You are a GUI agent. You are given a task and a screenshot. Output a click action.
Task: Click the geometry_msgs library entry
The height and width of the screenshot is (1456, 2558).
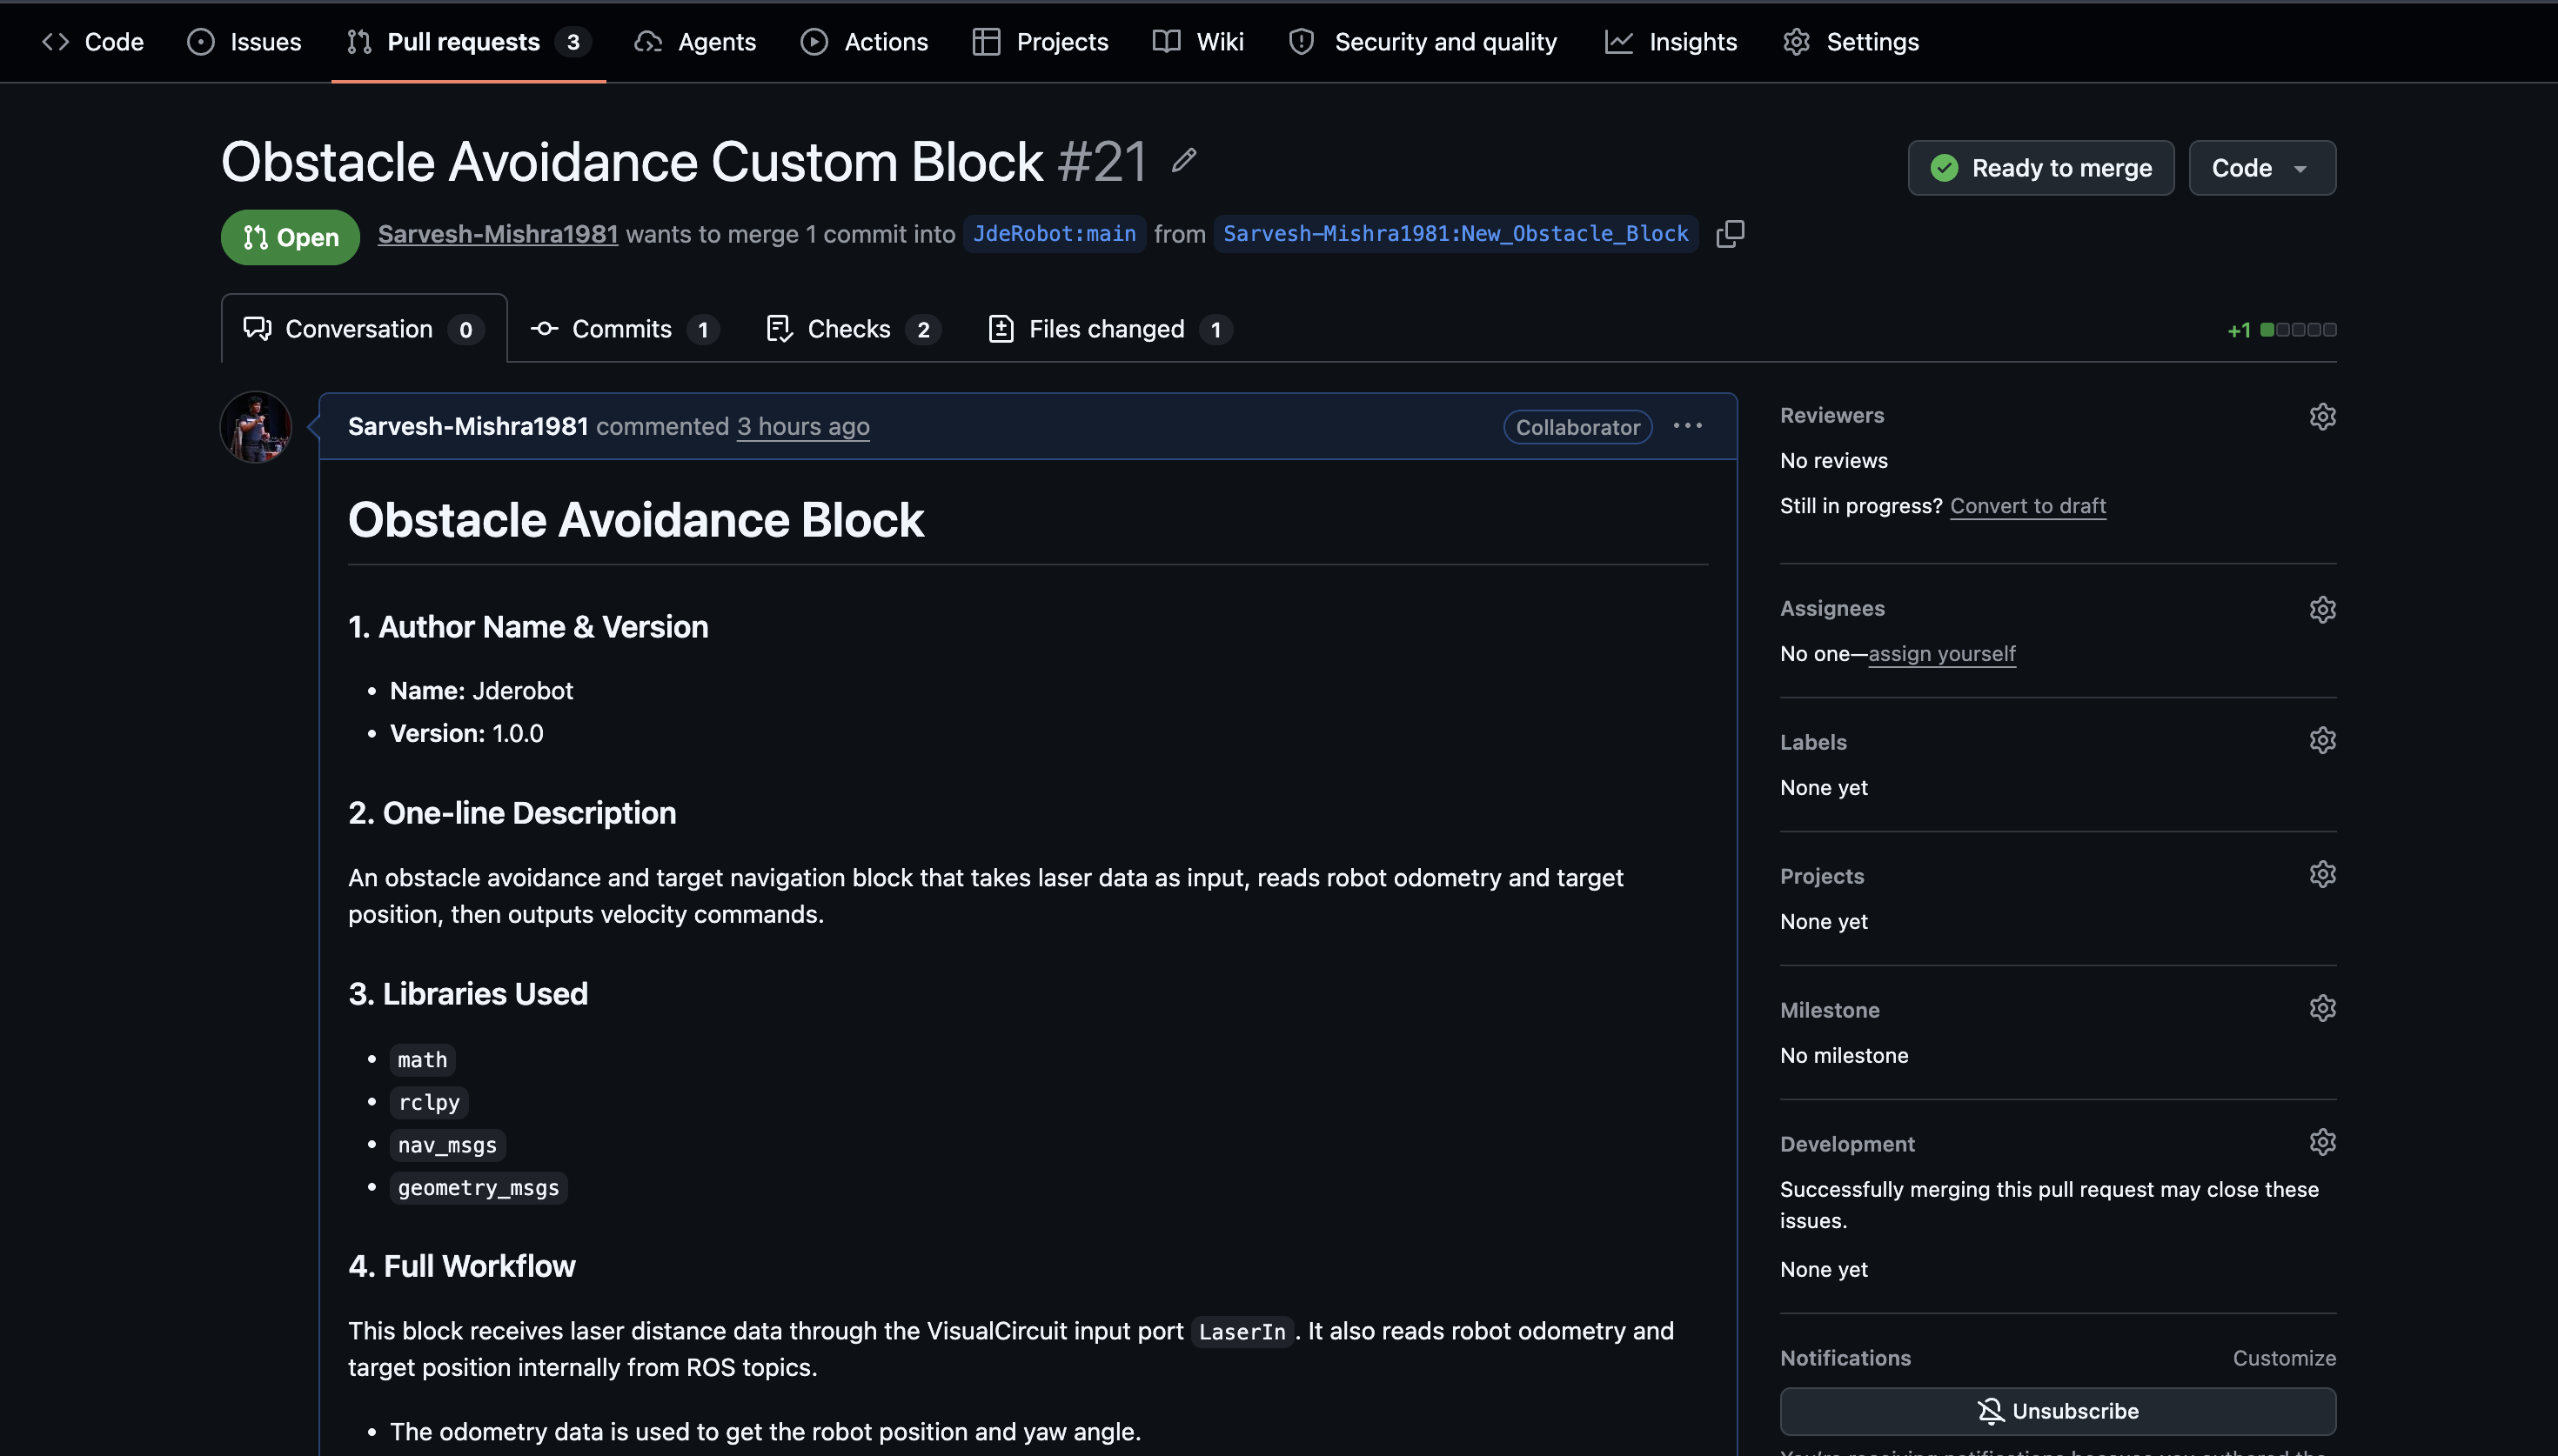tap(478, 1188)
